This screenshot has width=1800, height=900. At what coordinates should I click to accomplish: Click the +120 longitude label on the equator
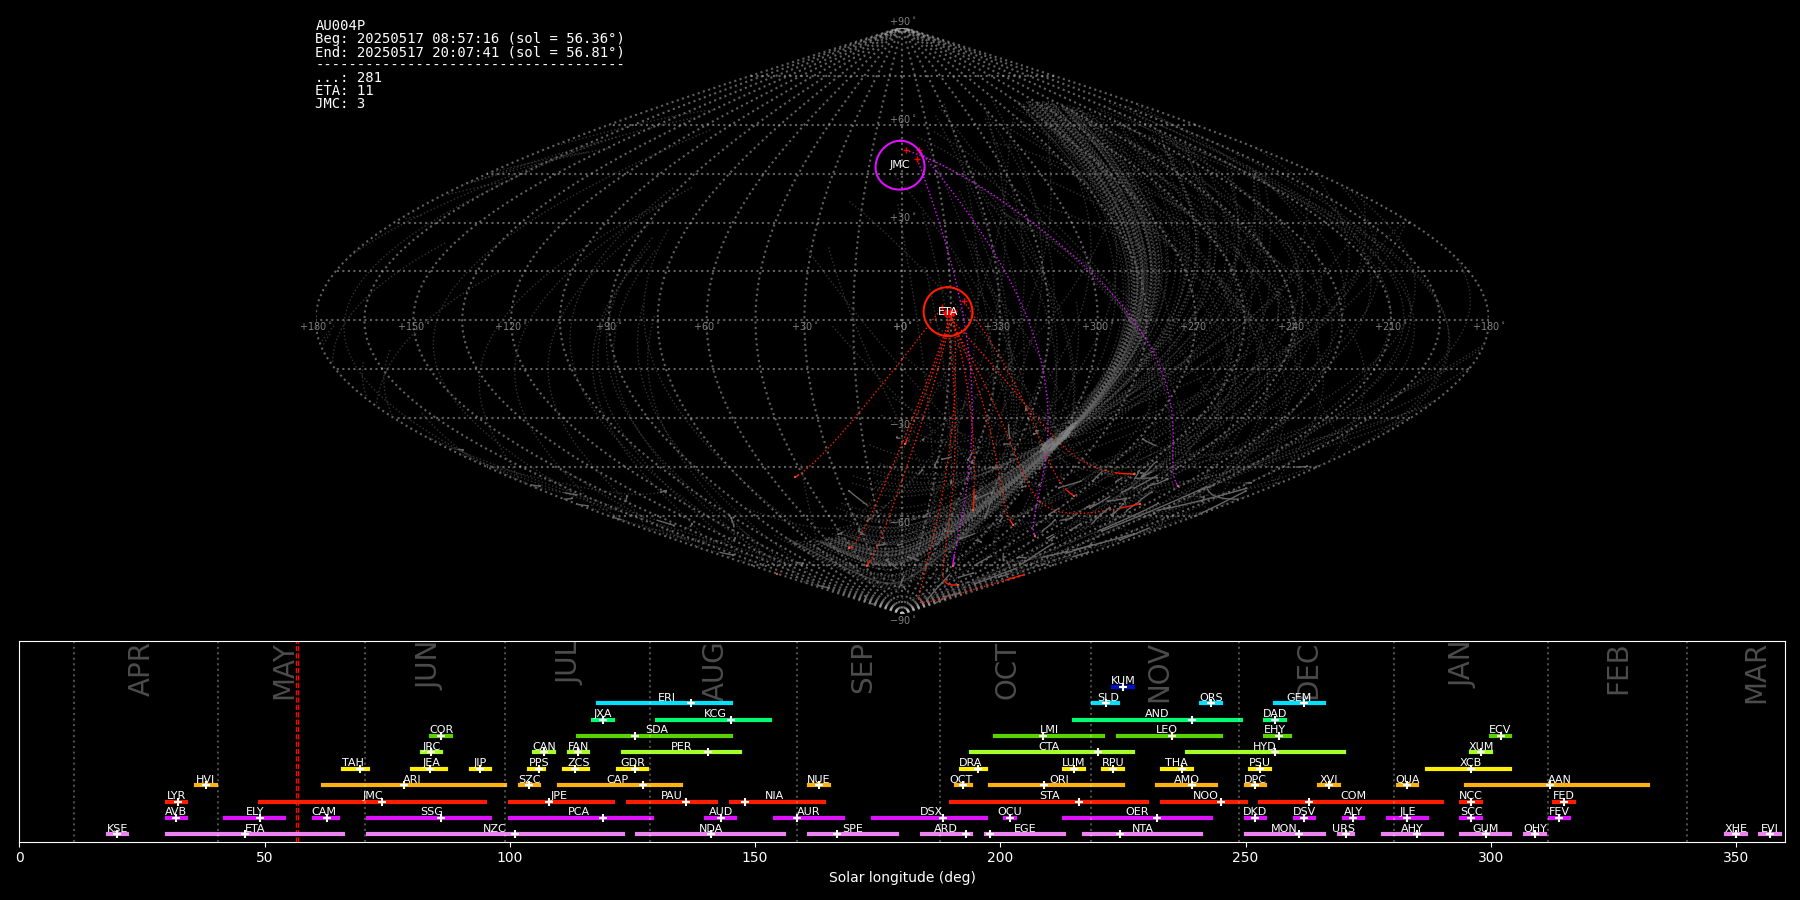point(509,327)
